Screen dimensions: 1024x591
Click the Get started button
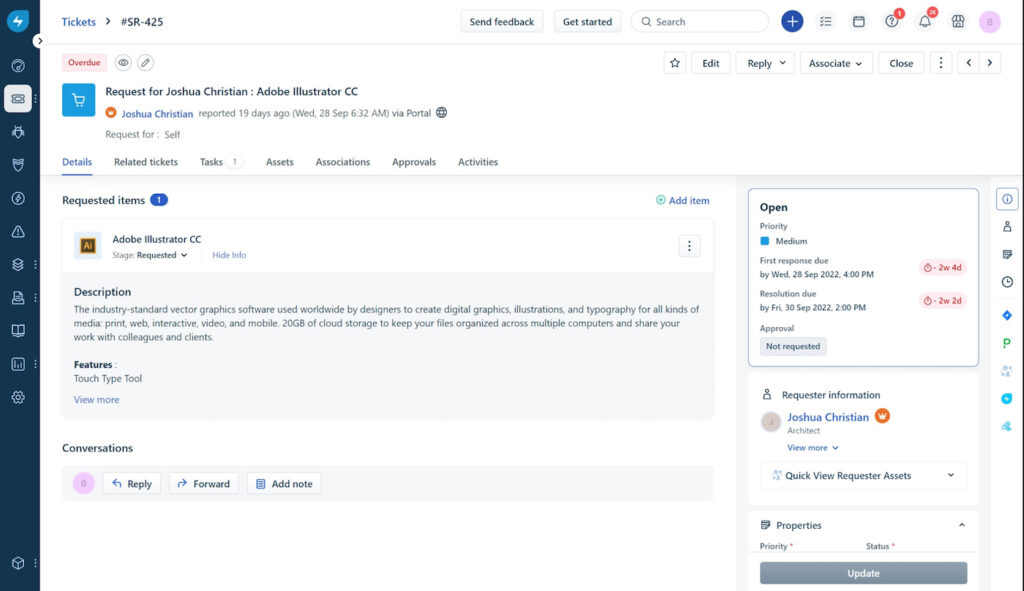587,22
